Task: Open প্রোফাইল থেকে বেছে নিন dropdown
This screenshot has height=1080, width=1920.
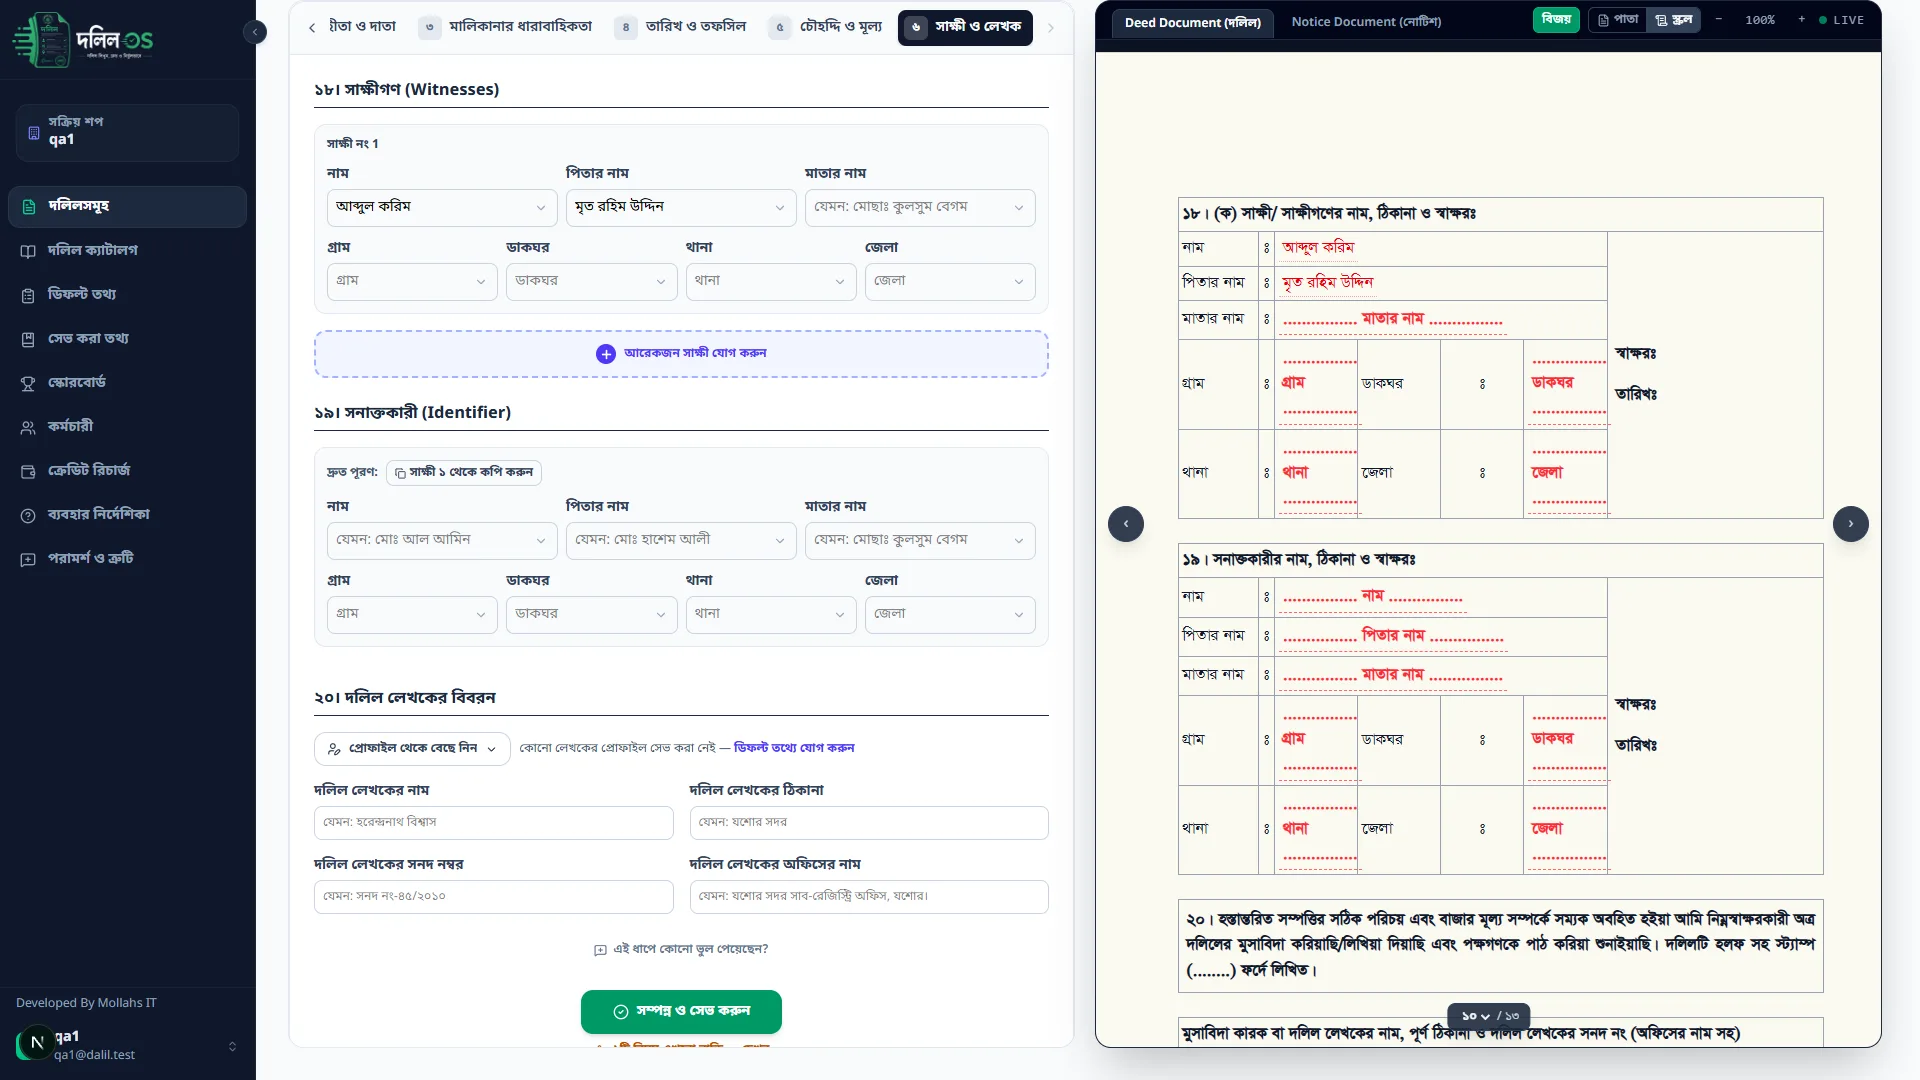Action: [412, 749]
